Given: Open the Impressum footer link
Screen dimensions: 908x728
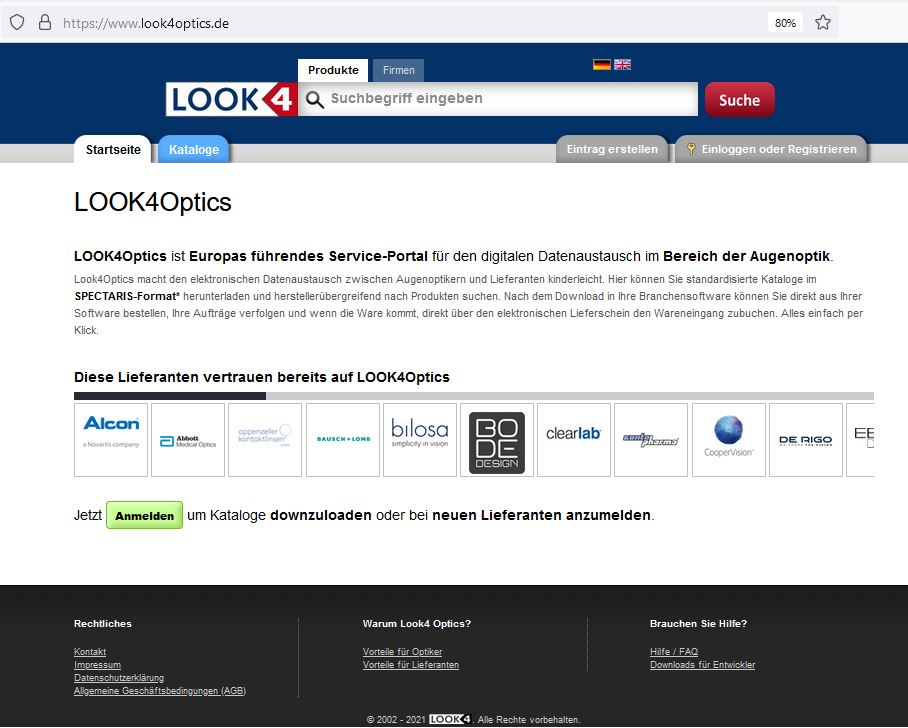Looking at the screenshot, I should (97, 665).
